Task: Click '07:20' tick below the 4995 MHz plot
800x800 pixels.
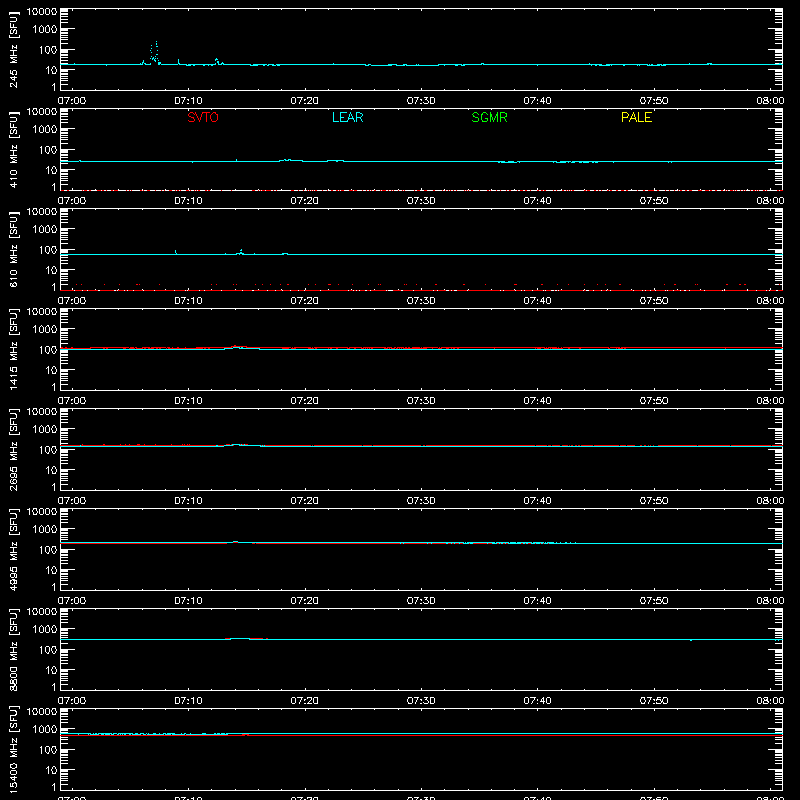Action: coord(305,601)
